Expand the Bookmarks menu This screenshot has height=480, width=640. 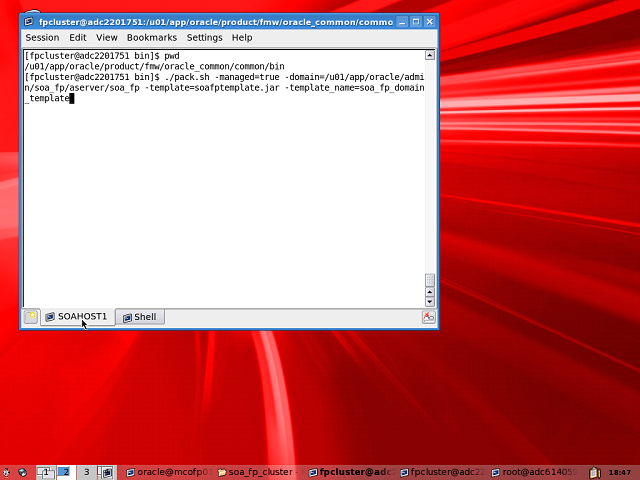coord(151,37)
